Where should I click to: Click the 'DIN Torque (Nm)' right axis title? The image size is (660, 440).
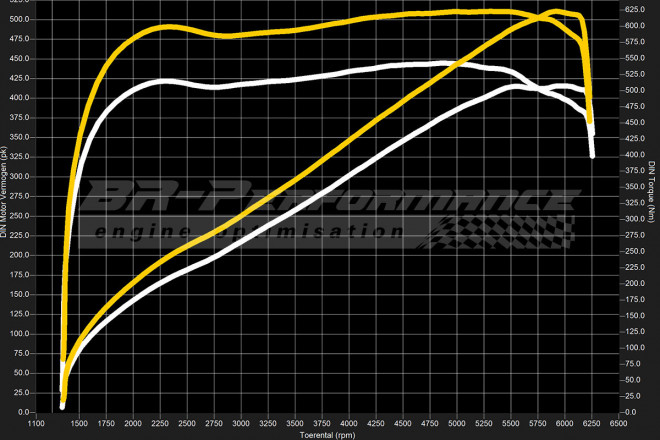(x=651, y=190)
